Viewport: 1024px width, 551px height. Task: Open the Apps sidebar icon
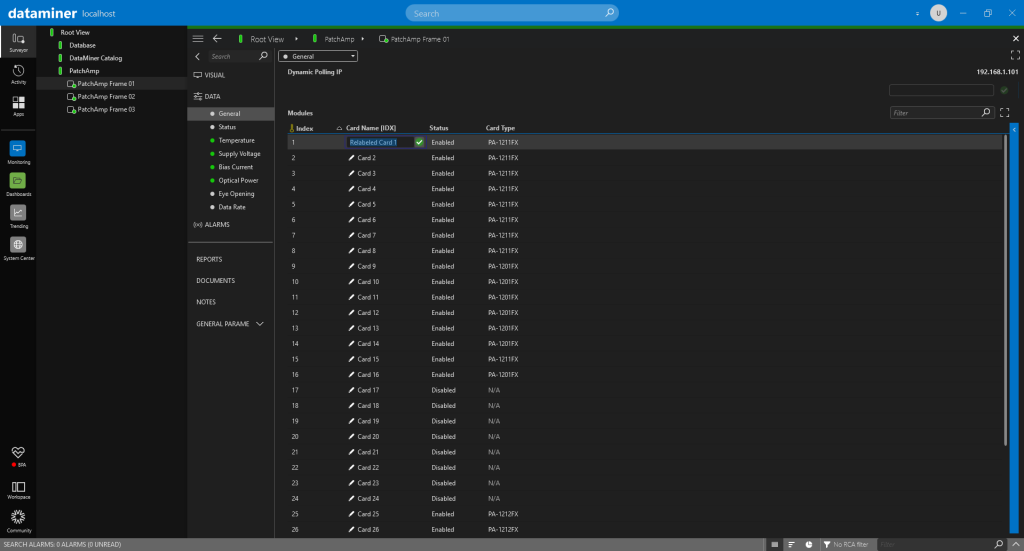coord(18,106)
